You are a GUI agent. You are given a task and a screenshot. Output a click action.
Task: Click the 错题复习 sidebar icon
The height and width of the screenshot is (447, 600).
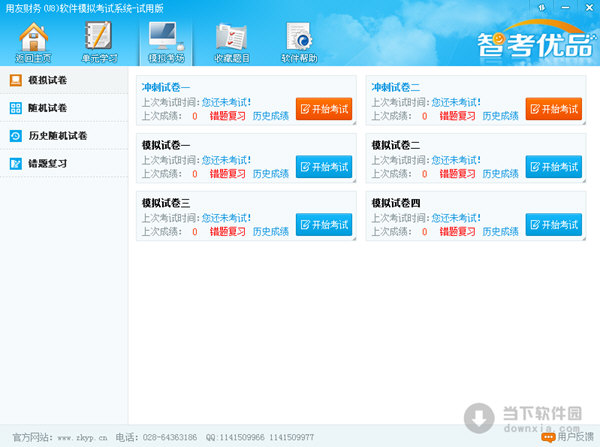[x=16, y=164]
